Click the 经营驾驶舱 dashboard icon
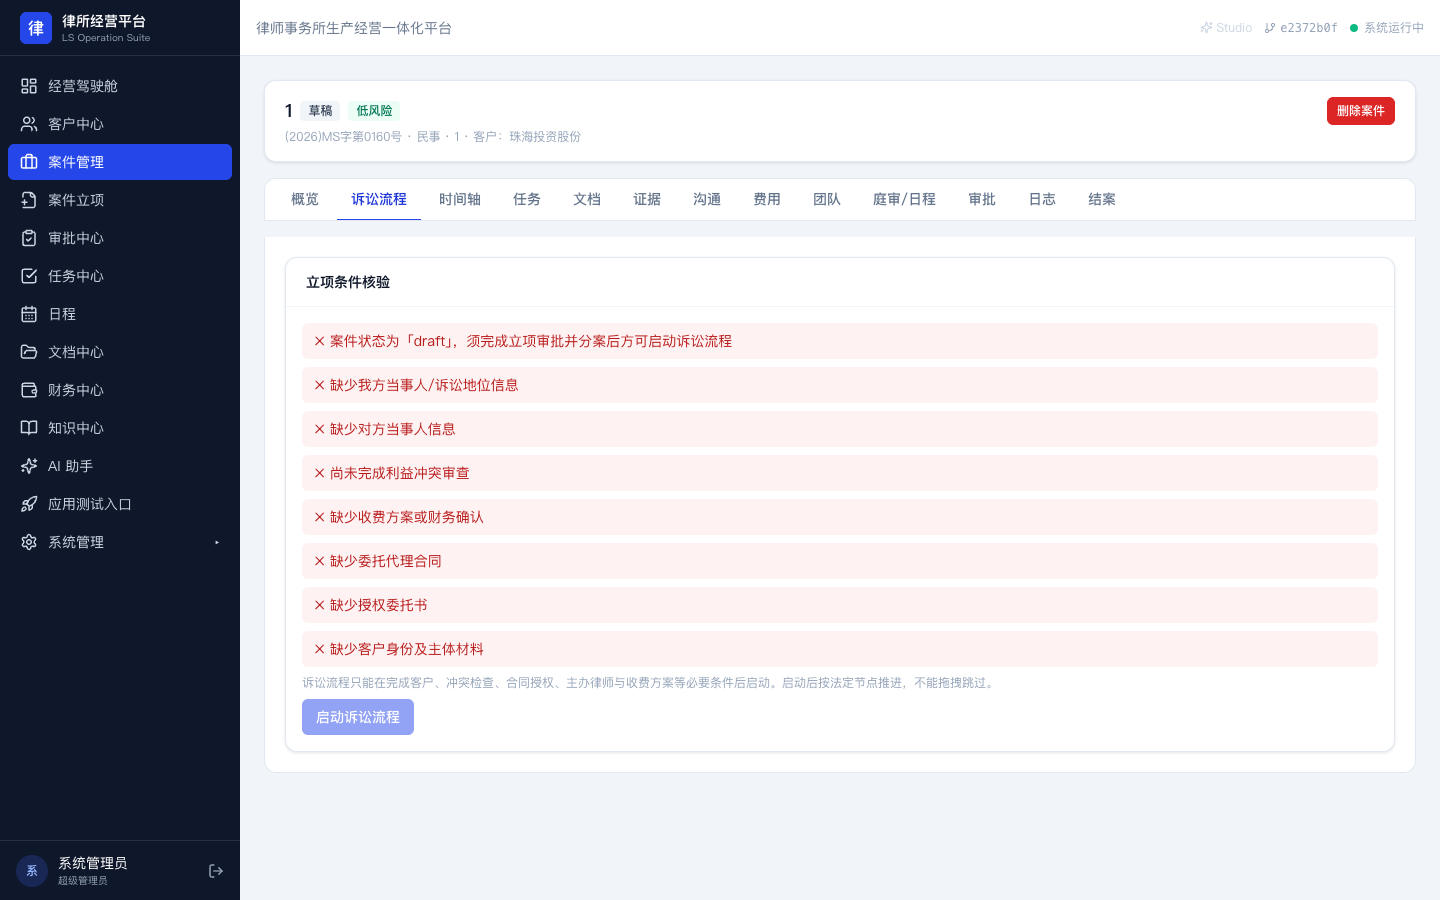 29,86
